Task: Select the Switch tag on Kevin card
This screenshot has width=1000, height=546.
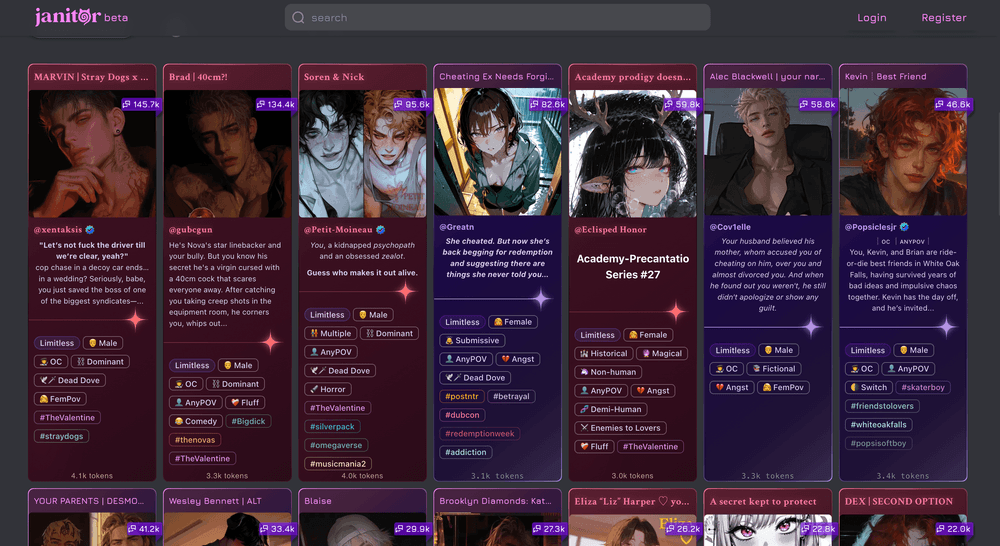Action: coord(868,387)
